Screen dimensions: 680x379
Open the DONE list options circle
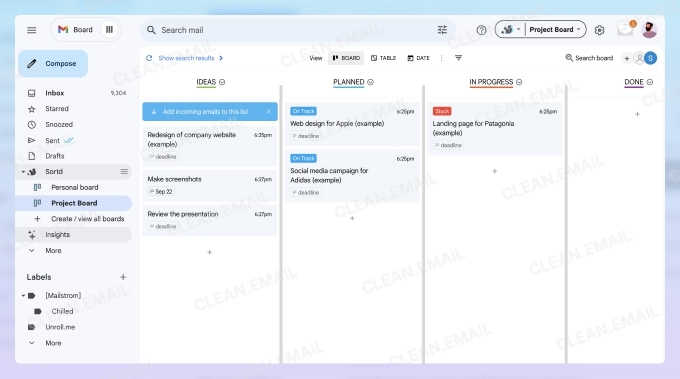(x=650, y=82)
